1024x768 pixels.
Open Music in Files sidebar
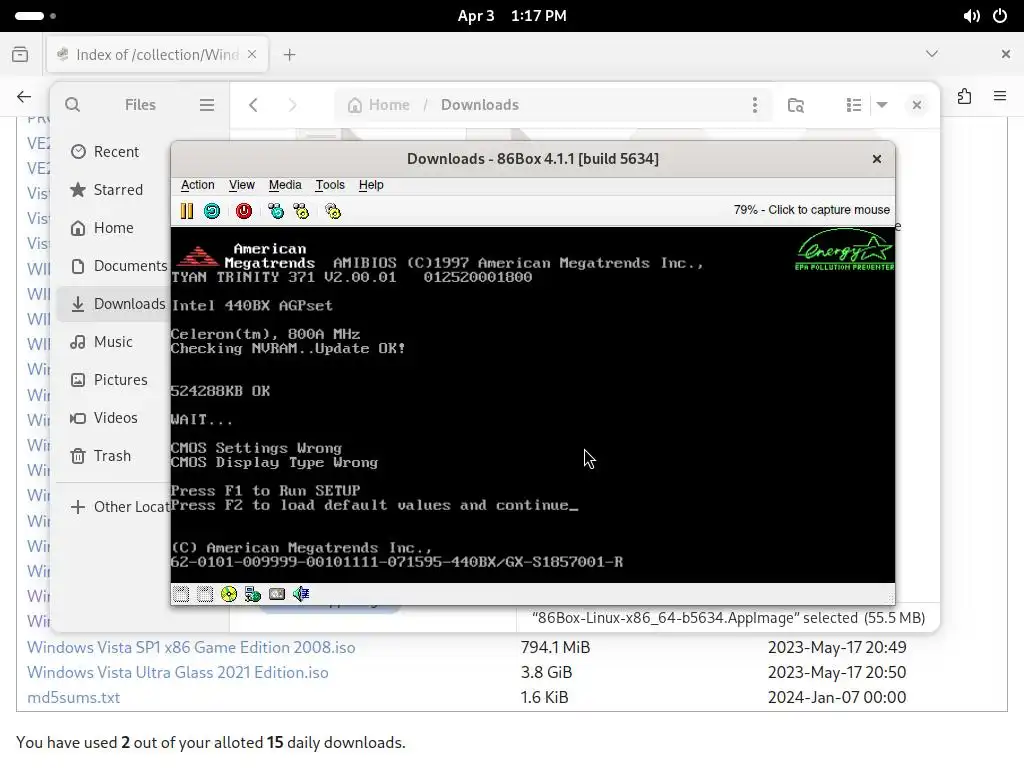[113, 342]
